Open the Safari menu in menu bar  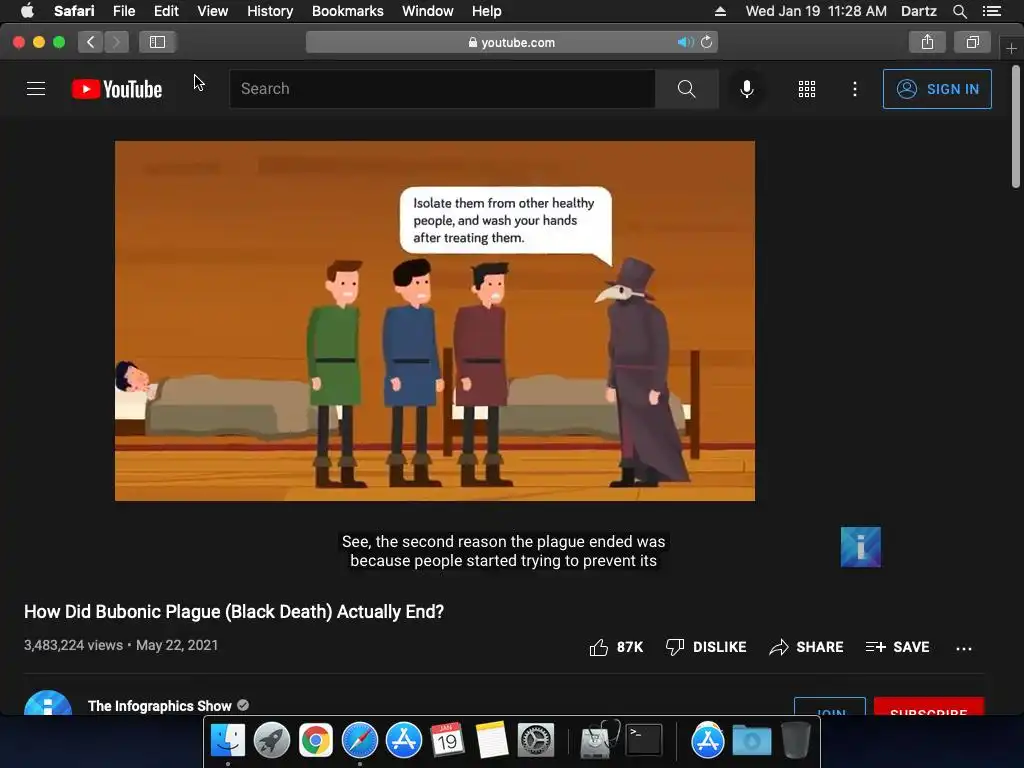(x=74, y=11)
